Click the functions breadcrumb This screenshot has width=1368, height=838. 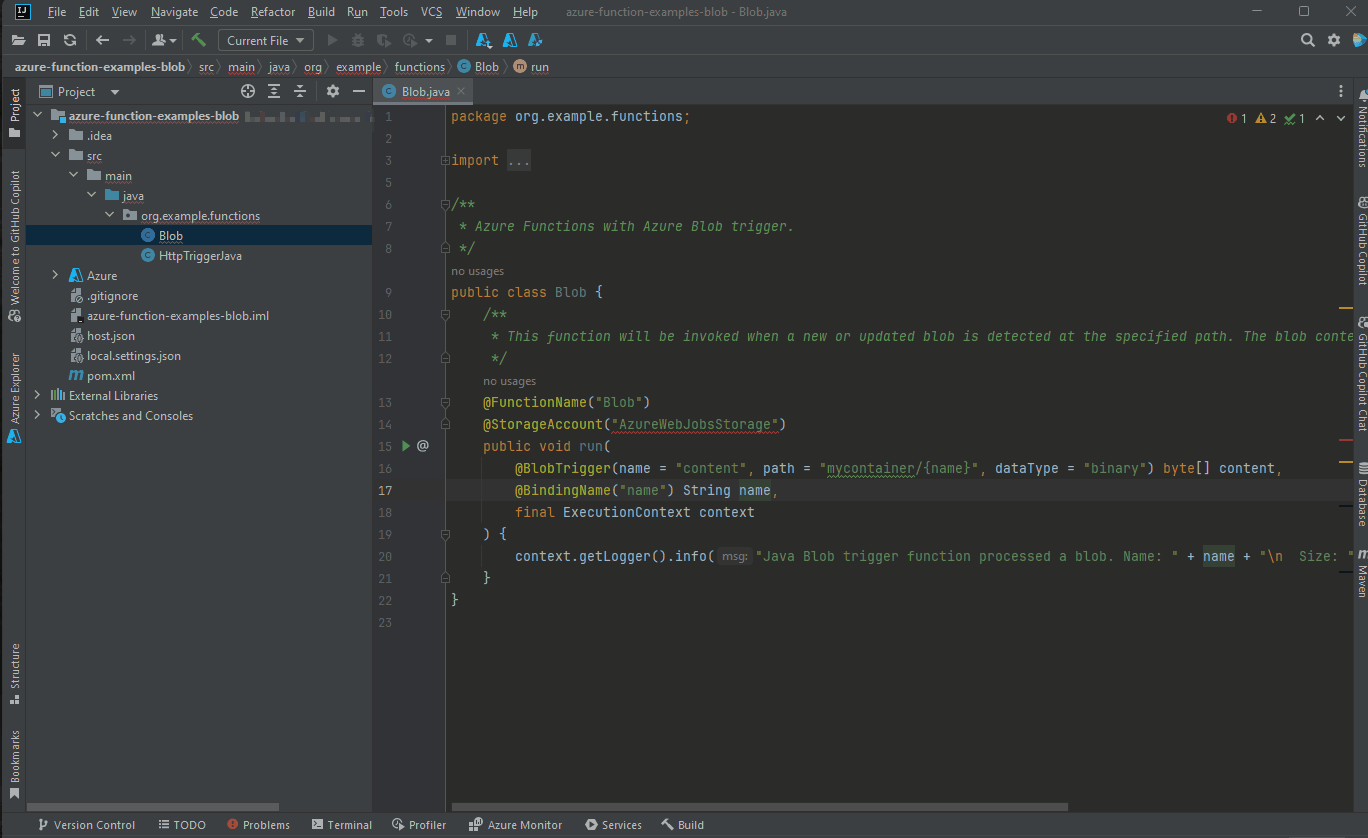coord(420,67)
